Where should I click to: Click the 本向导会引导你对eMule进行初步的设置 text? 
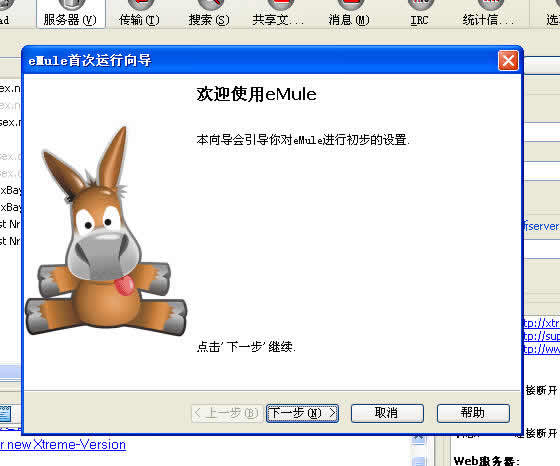[x=303, y=140]
